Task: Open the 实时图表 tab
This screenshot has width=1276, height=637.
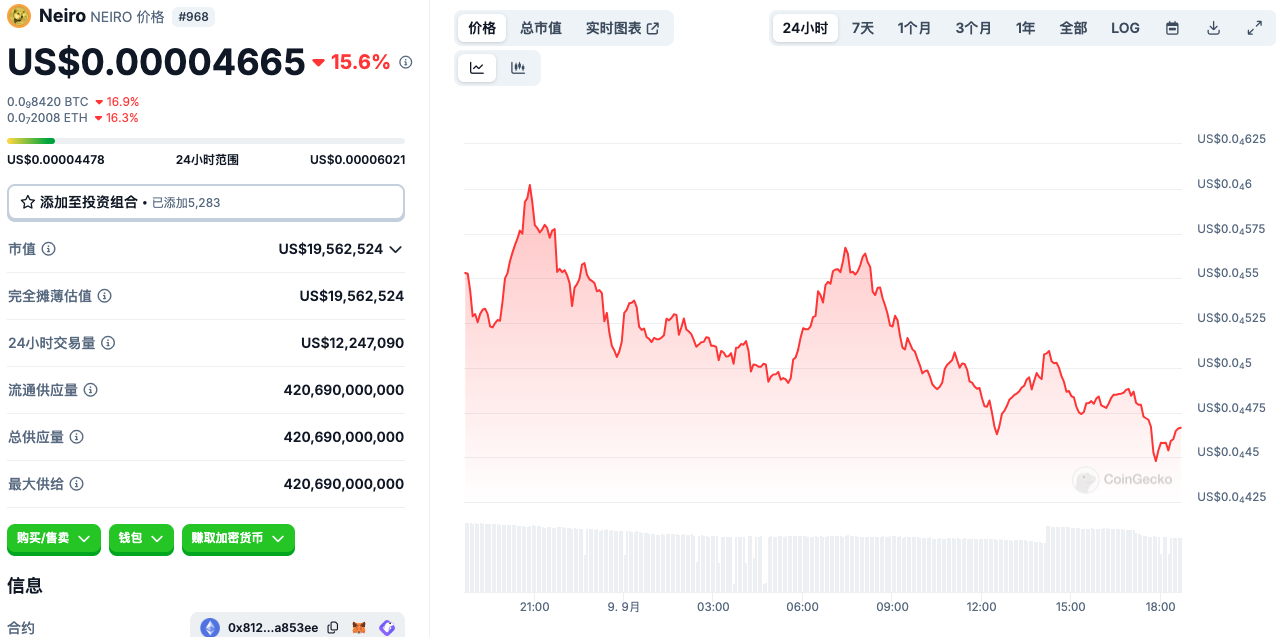Action: [x=622, y=28]
